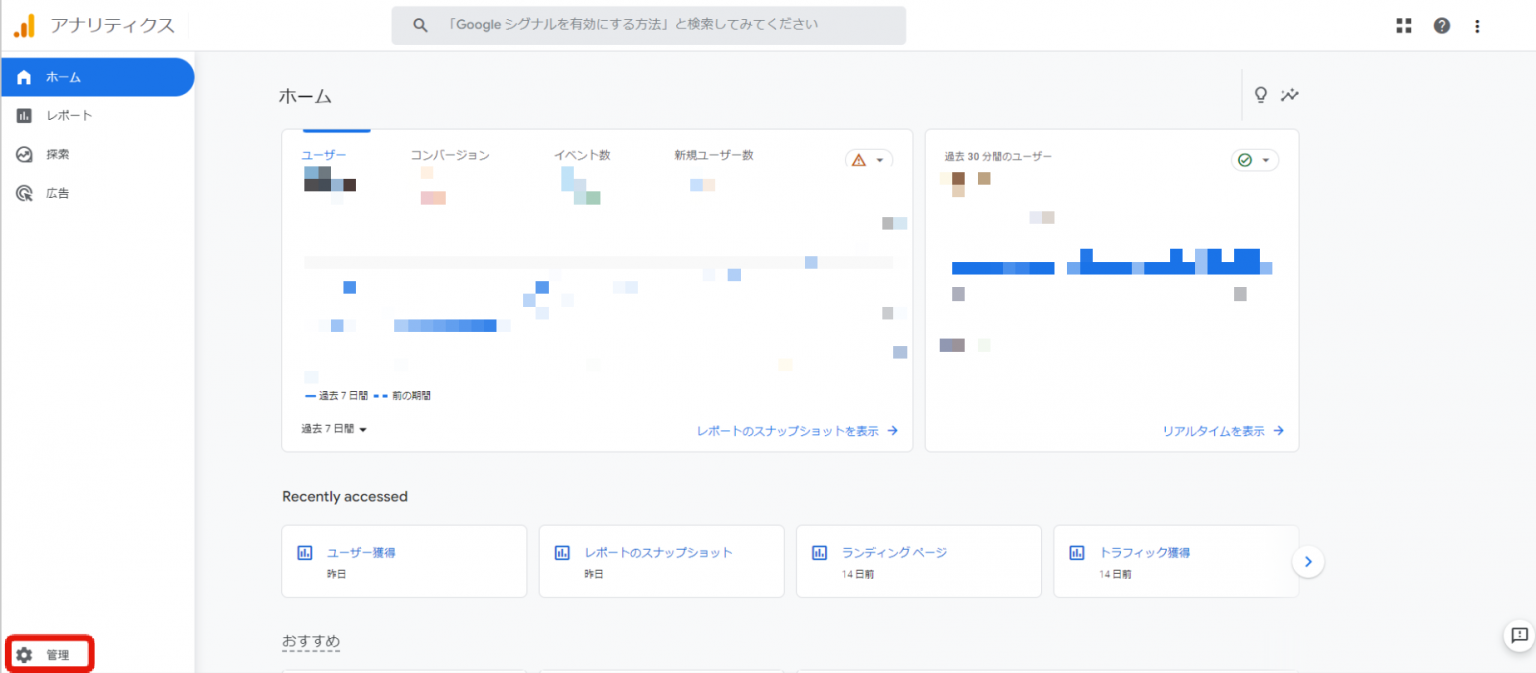
Task: Open 探索 in the sidebar
Action: pos(57,155)
